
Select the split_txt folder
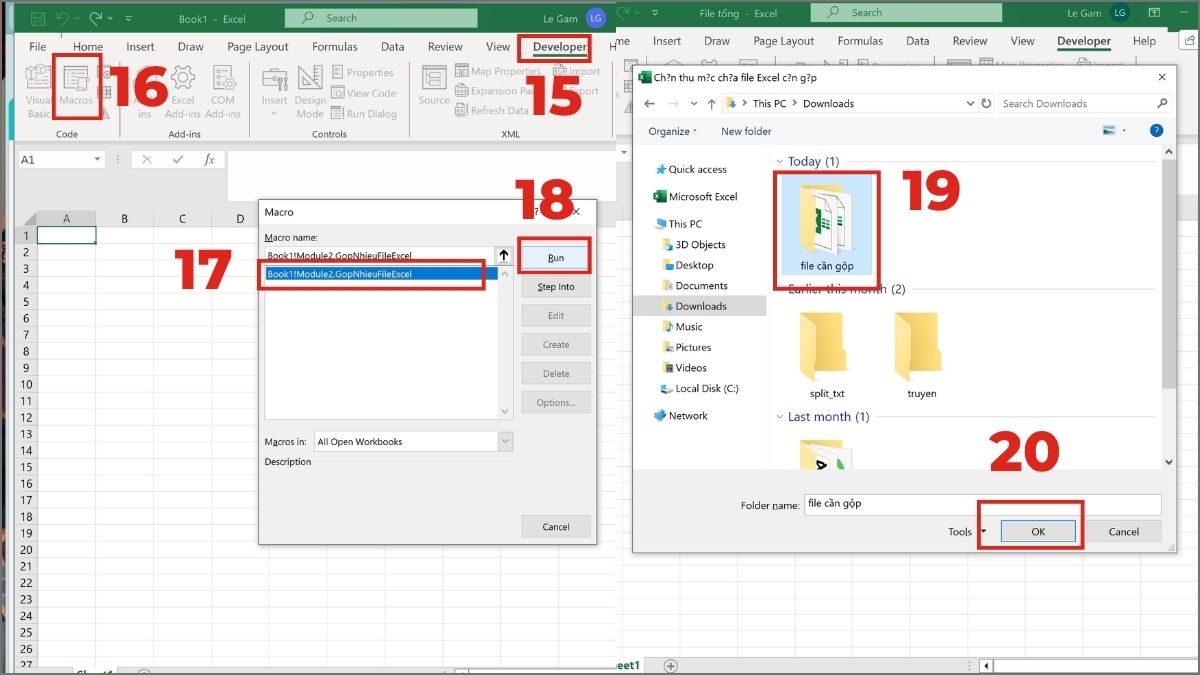827,355
